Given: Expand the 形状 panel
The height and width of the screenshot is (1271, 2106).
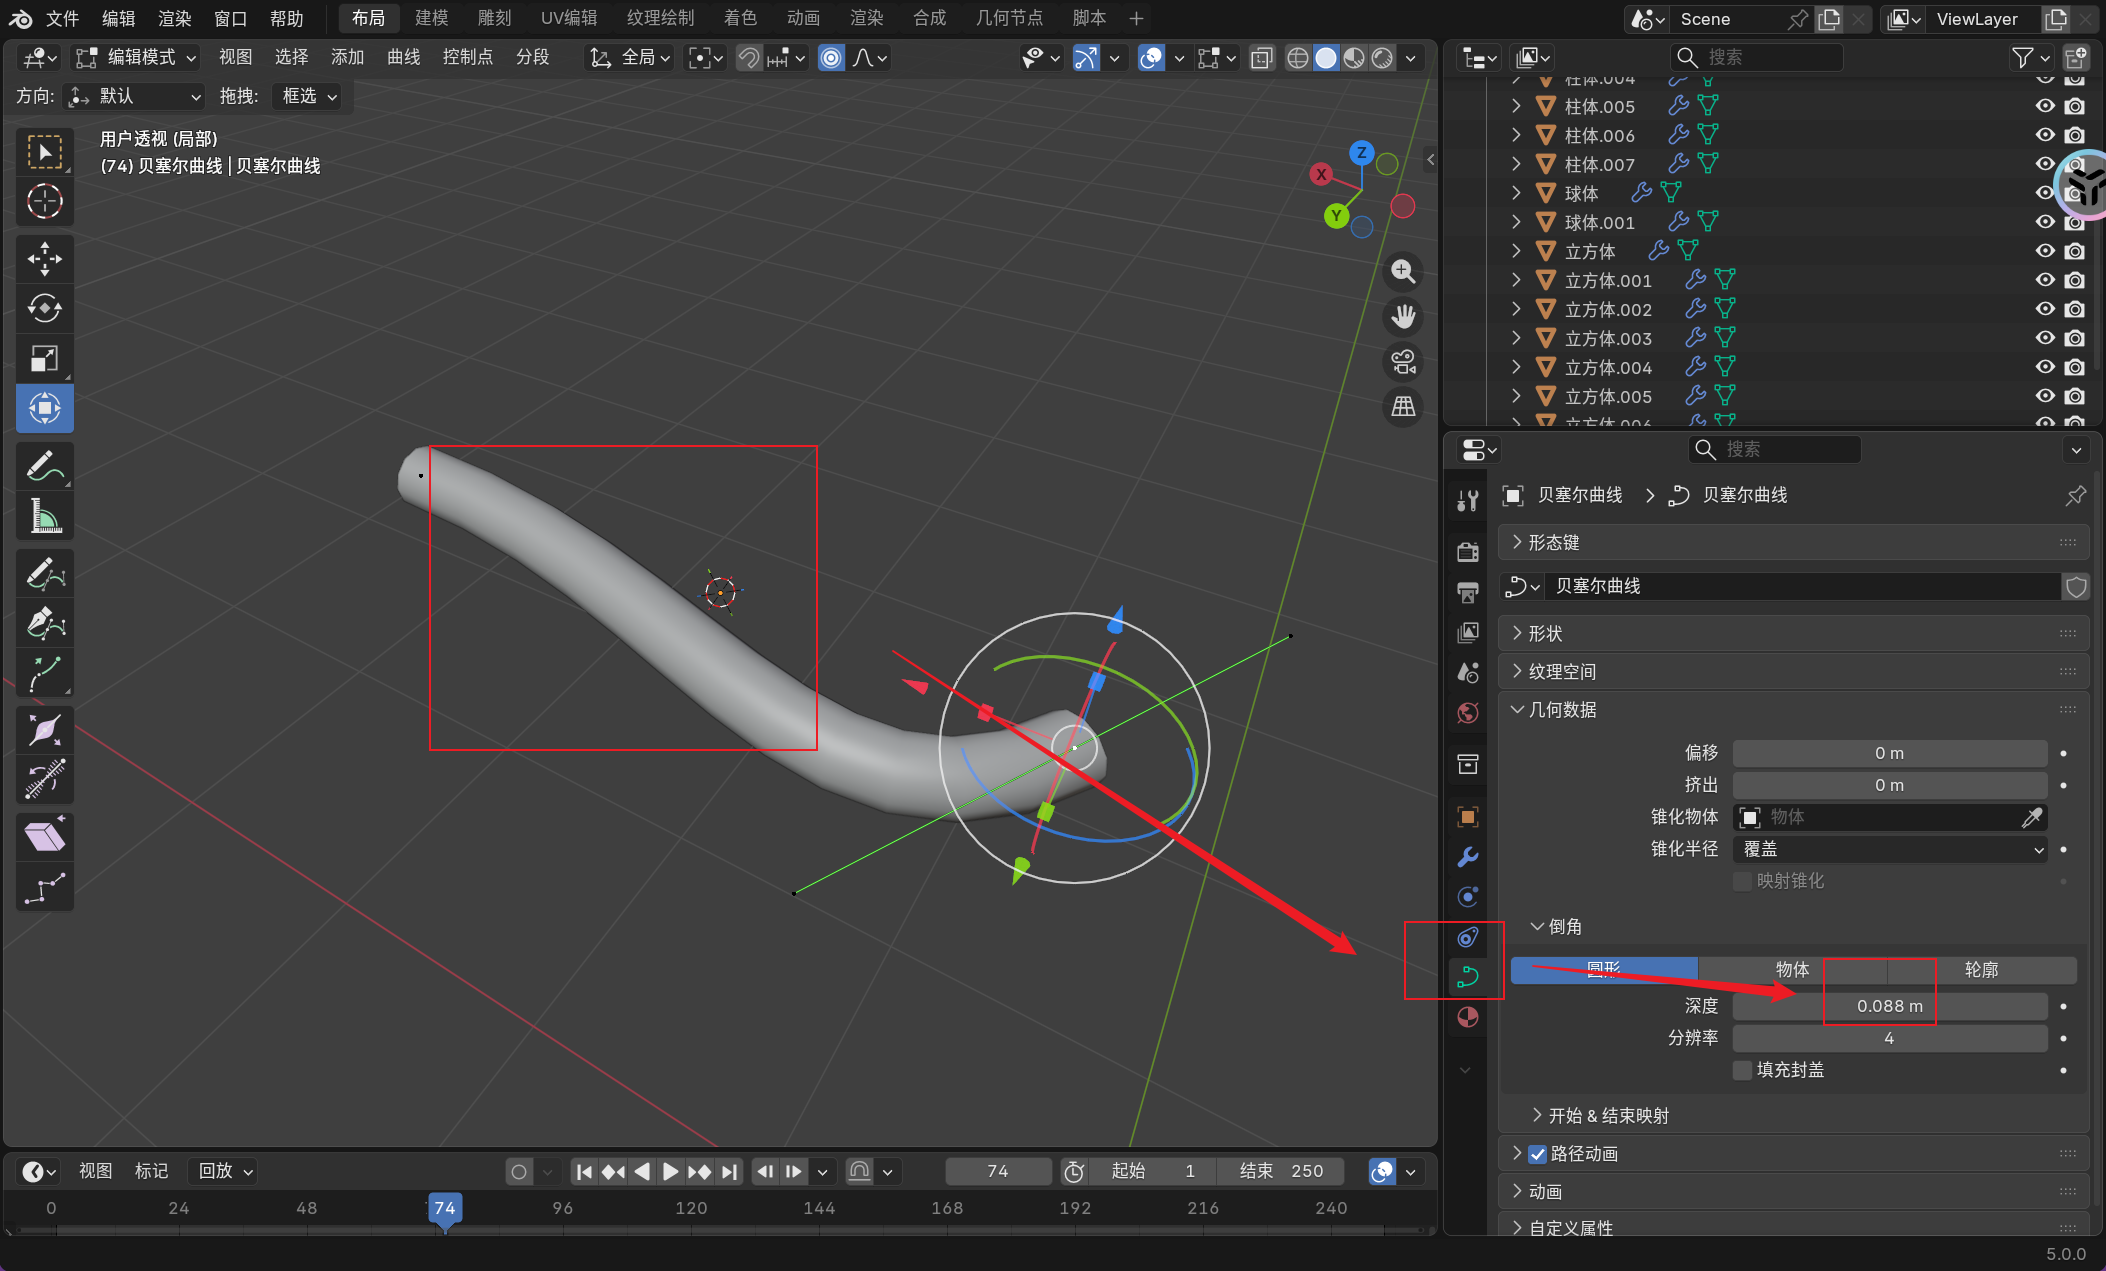Looking at the screenshot, I should pyautogui.click(x=1545, y=633).
